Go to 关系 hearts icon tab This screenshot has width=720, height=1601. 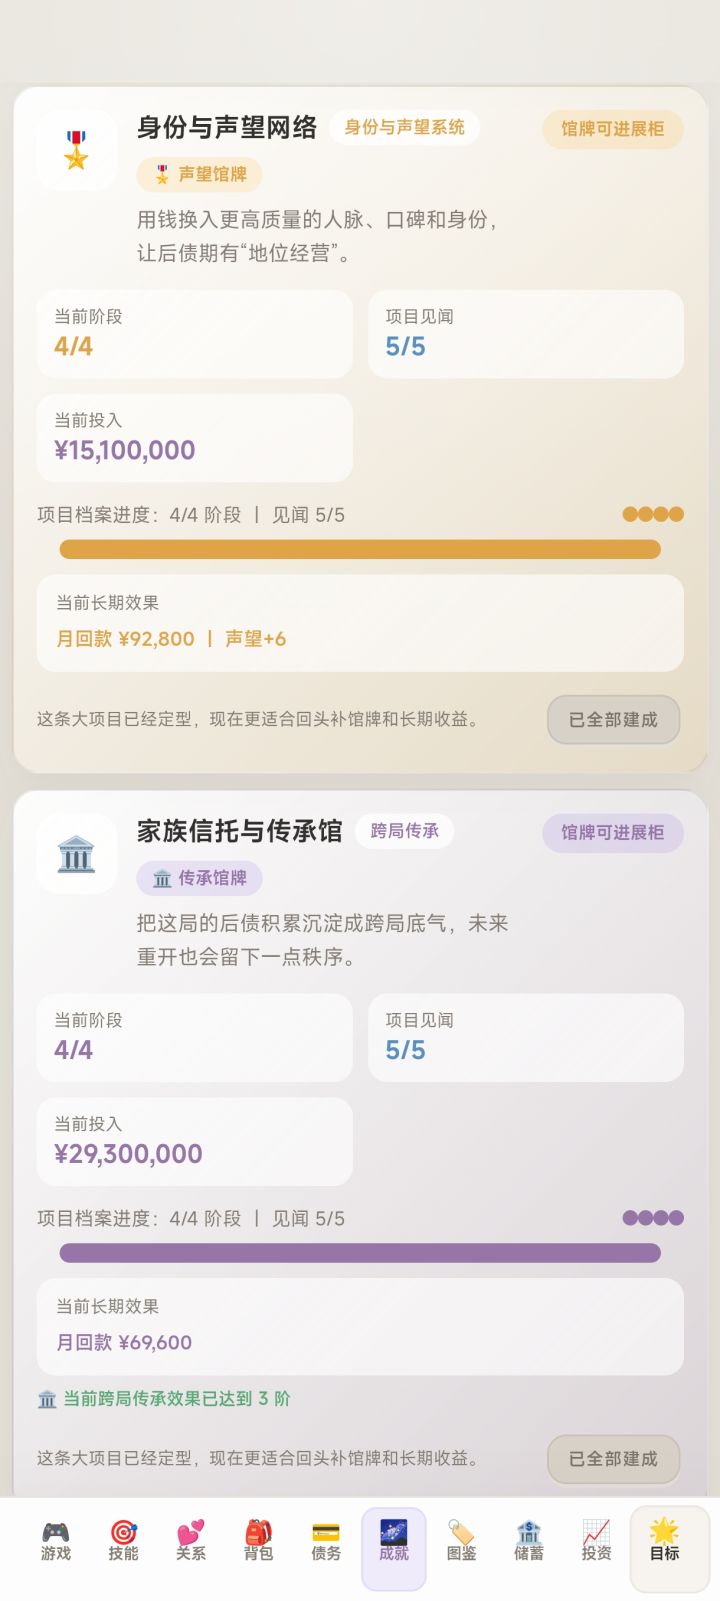click(191, 1541)
